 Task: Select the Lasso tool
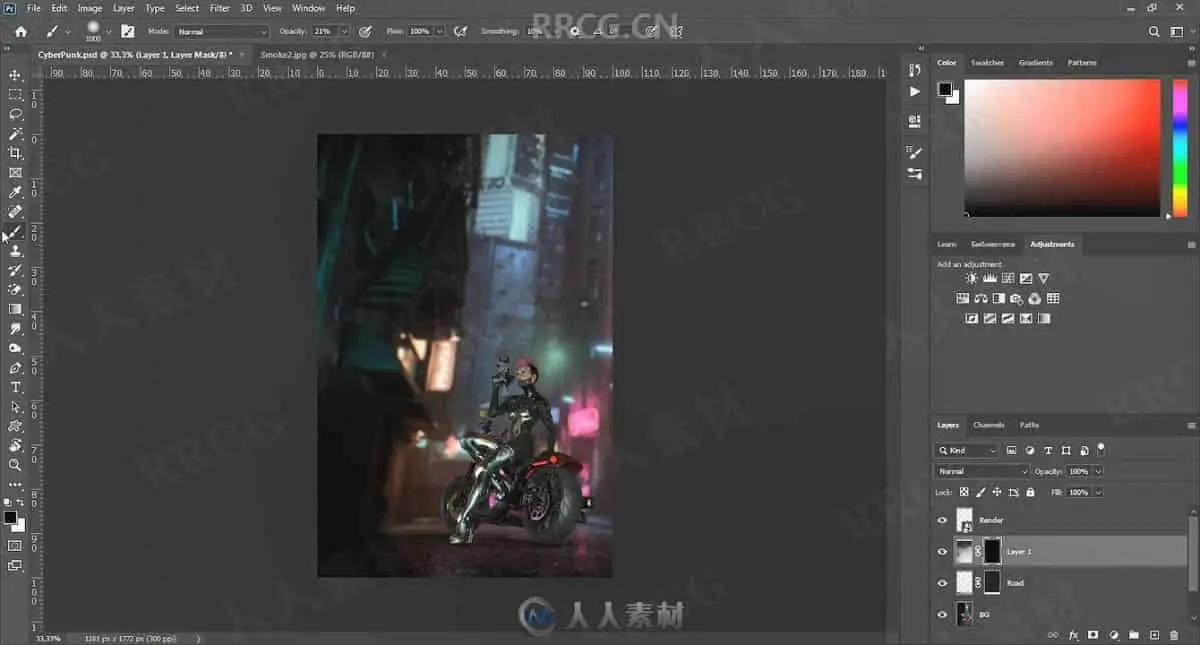[15, 114]
